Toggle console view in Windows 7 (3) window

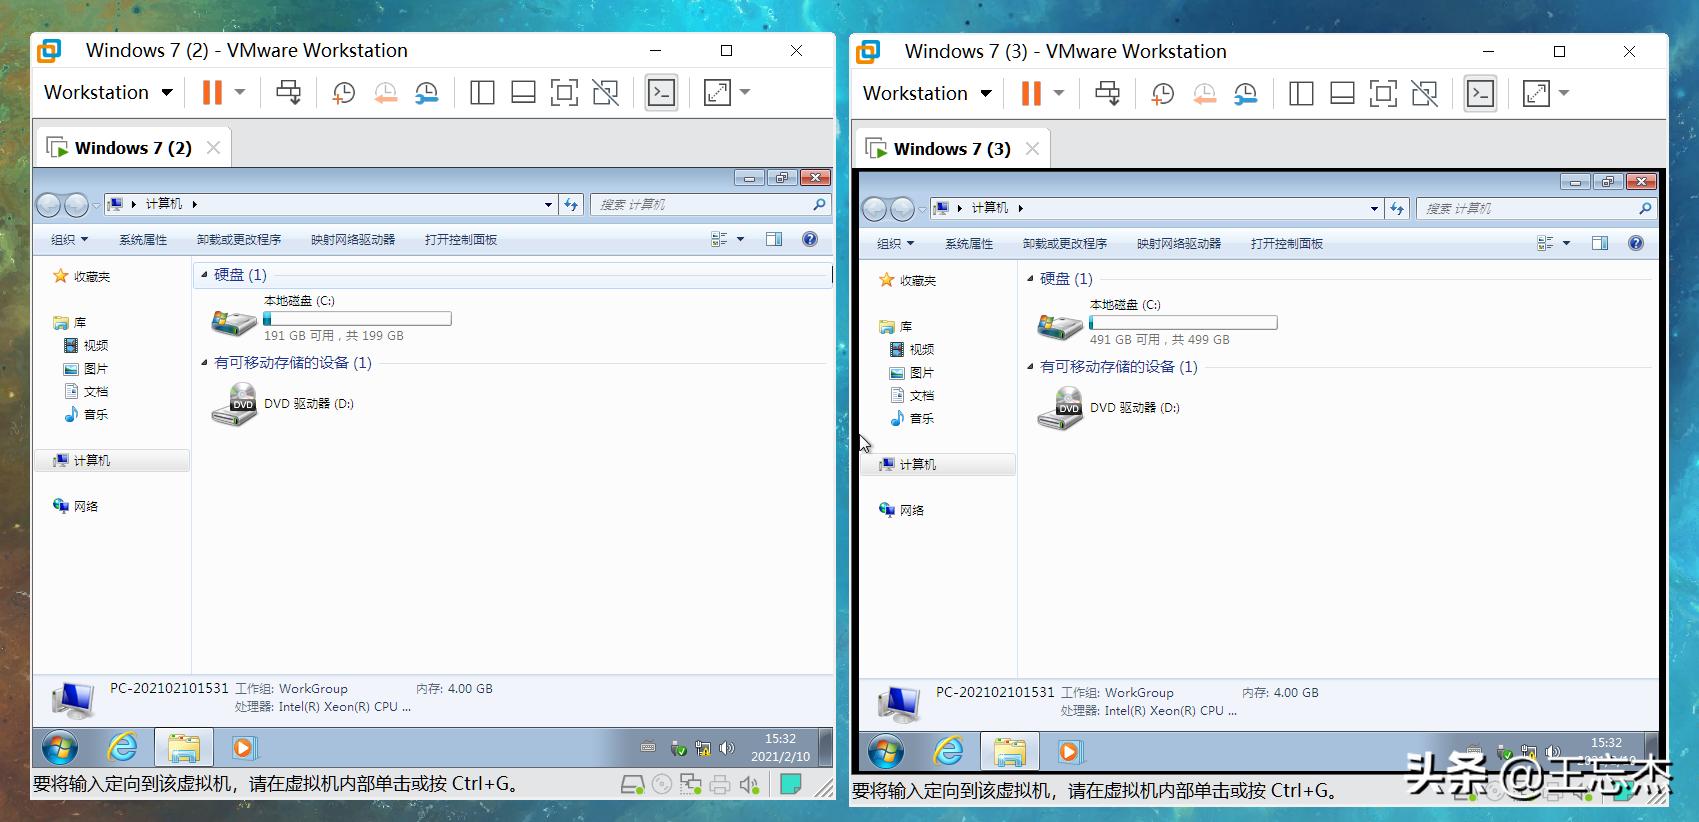[x=1480, y=94]
